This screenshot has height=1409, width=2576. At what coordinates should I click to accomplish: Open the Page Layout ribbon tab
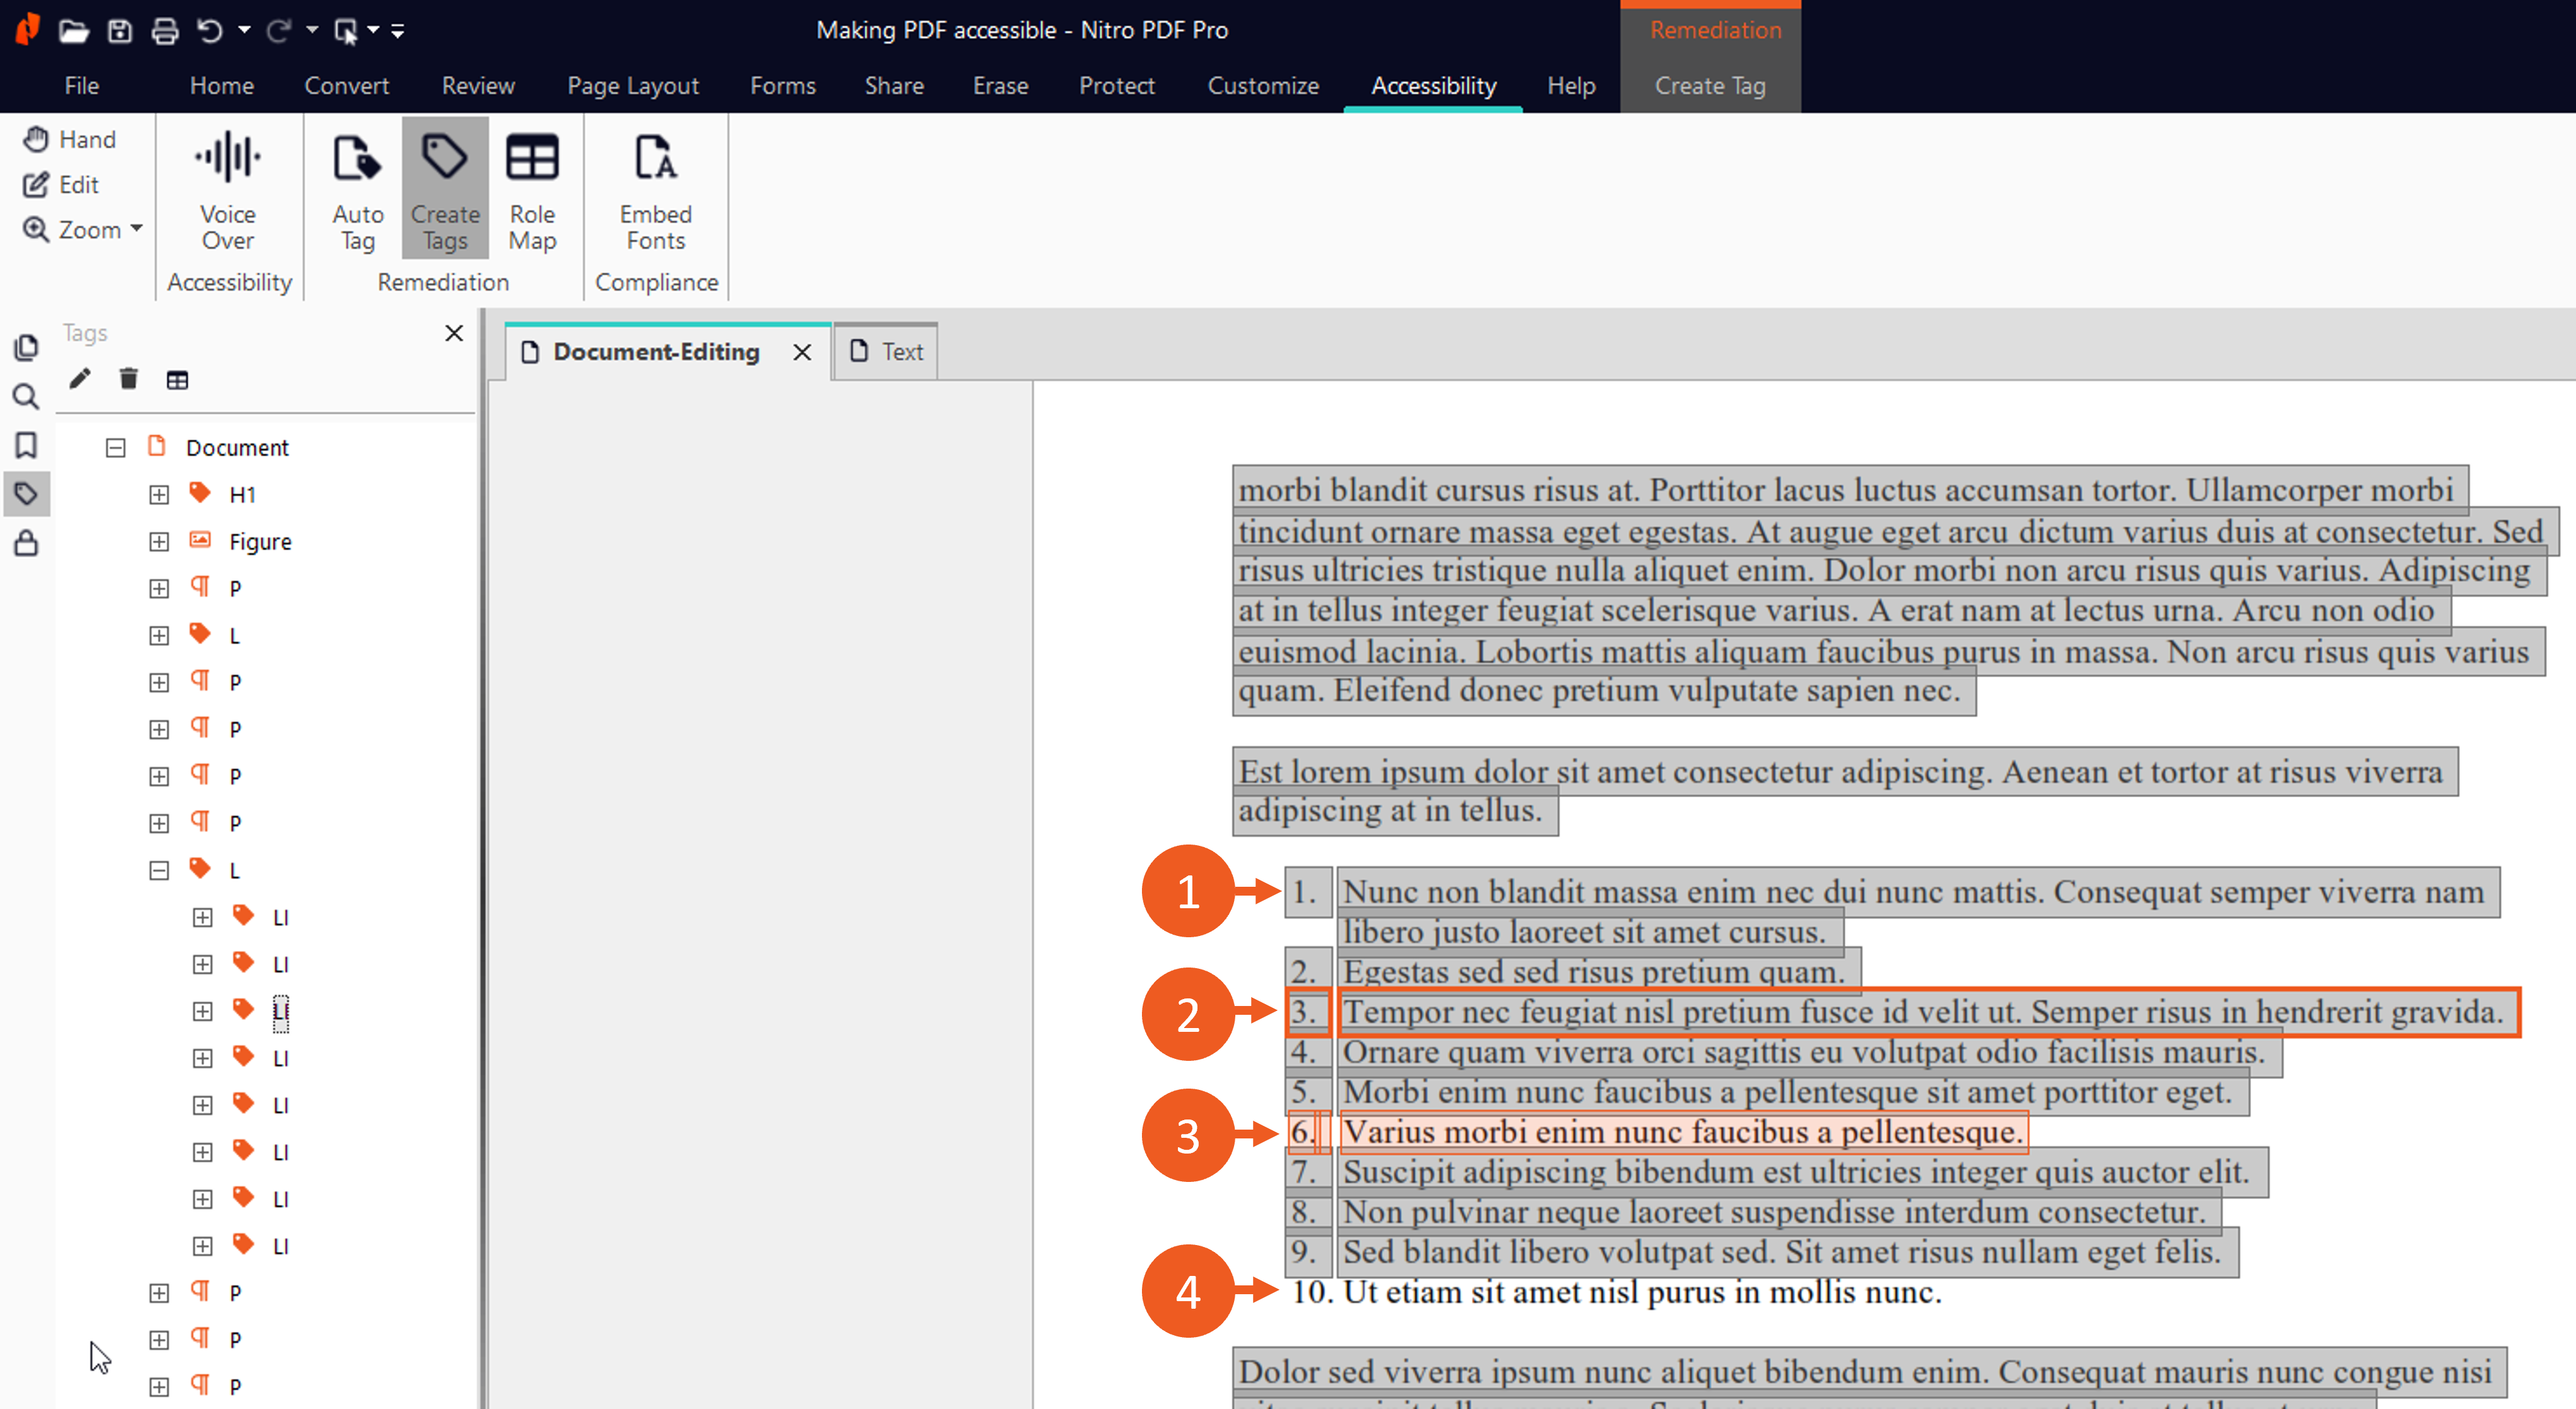click(x=632, y=86)
